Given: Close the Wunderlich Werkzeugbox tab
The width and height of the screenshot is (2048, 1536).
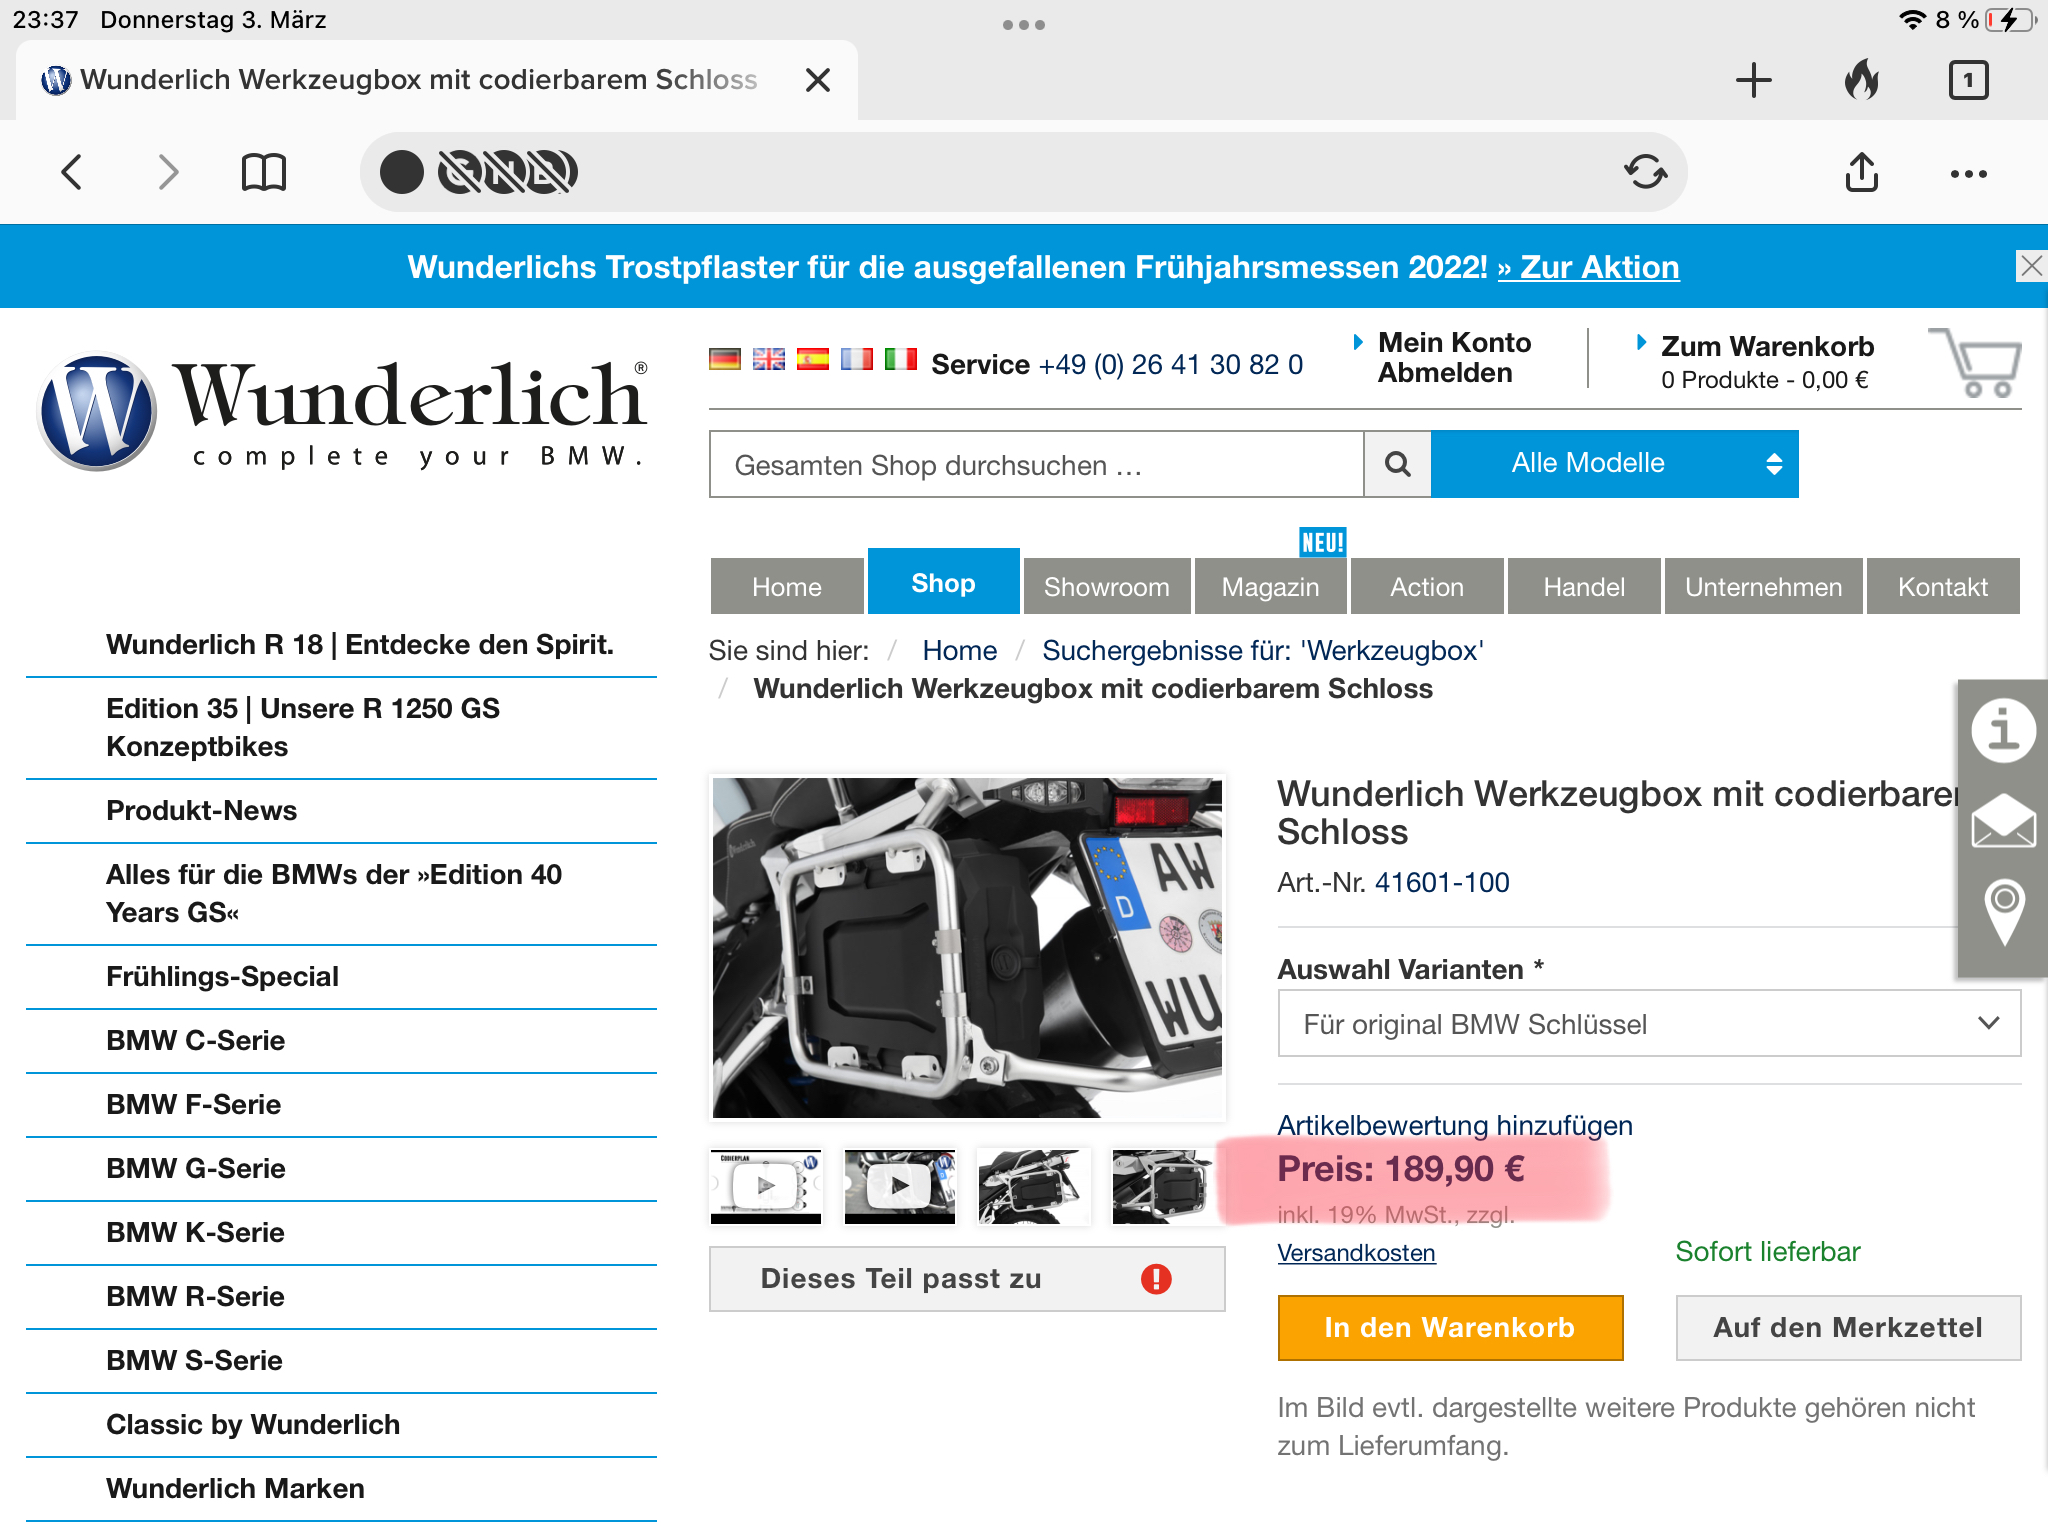Looking at the screenshot, I should [x=818, y=80].
